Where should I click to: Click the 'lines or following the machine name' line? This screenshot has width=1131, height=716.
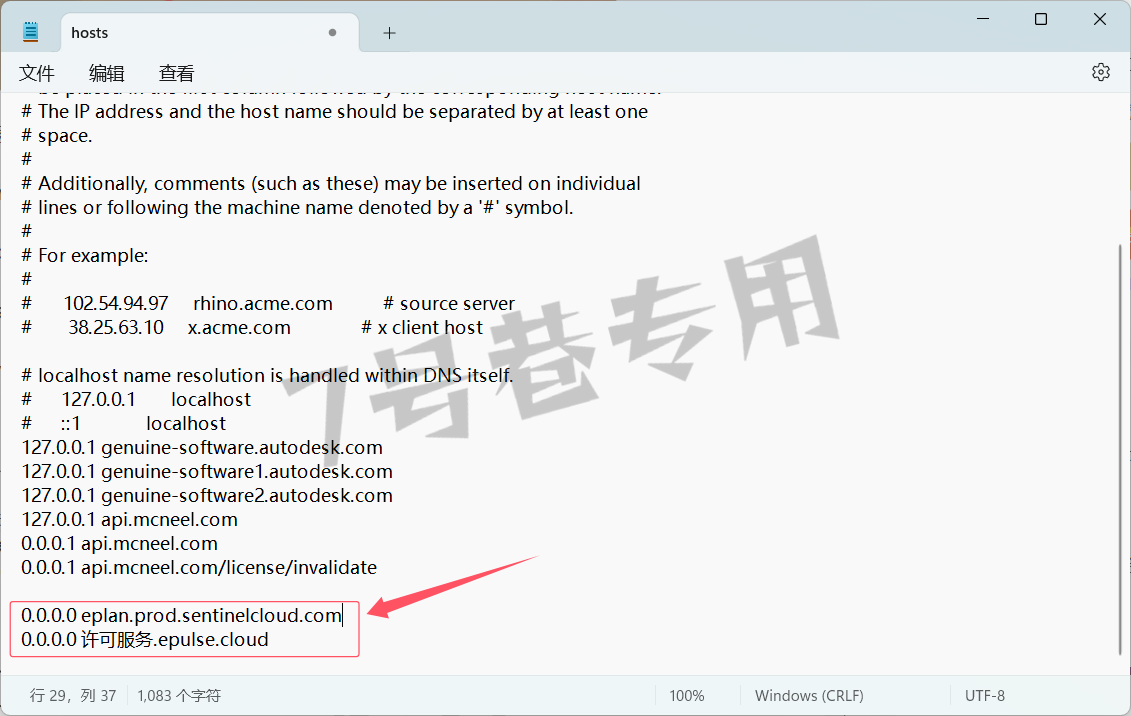pyautogui.click(x=297, y=208)
